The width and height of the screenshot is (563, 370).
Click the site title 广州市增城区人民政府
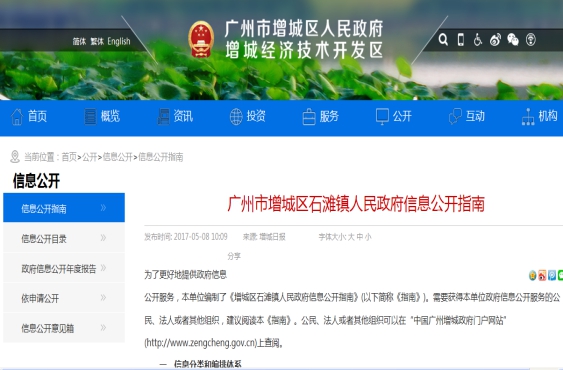pyautogui.click(x=304, y=29)
